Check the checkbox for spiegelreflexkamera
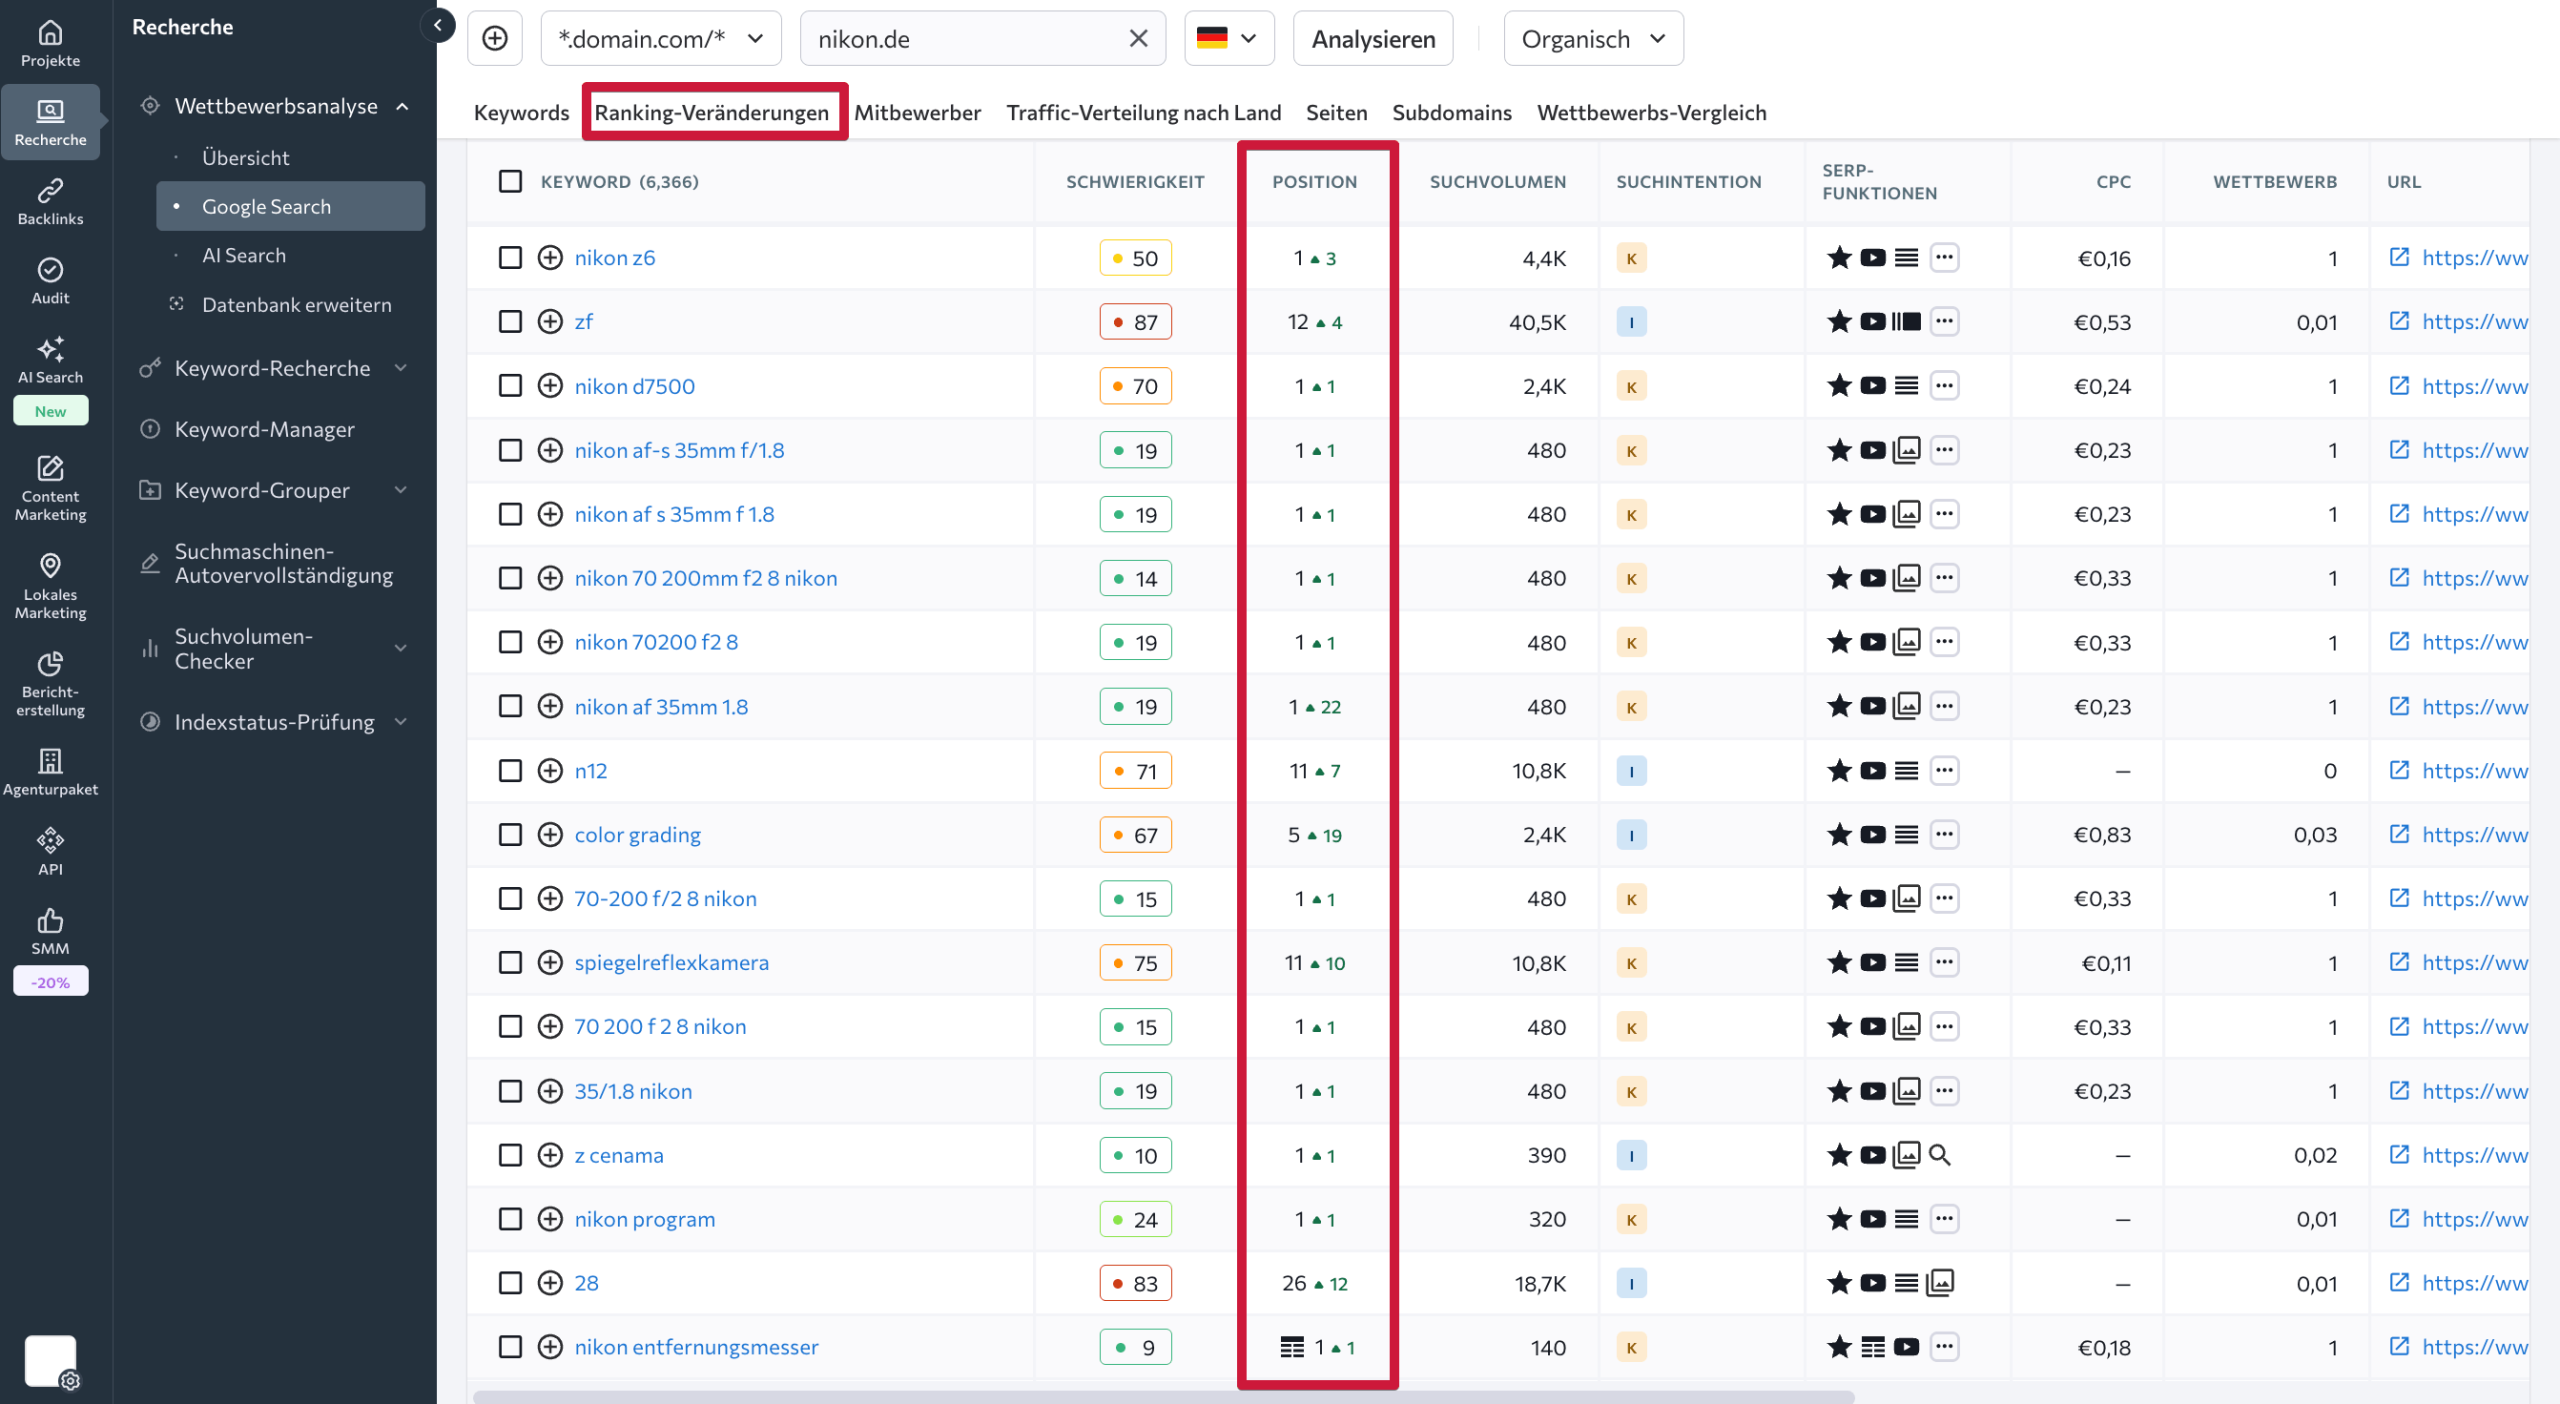This screenshot has height=1404, width=2560. point(510,962)
